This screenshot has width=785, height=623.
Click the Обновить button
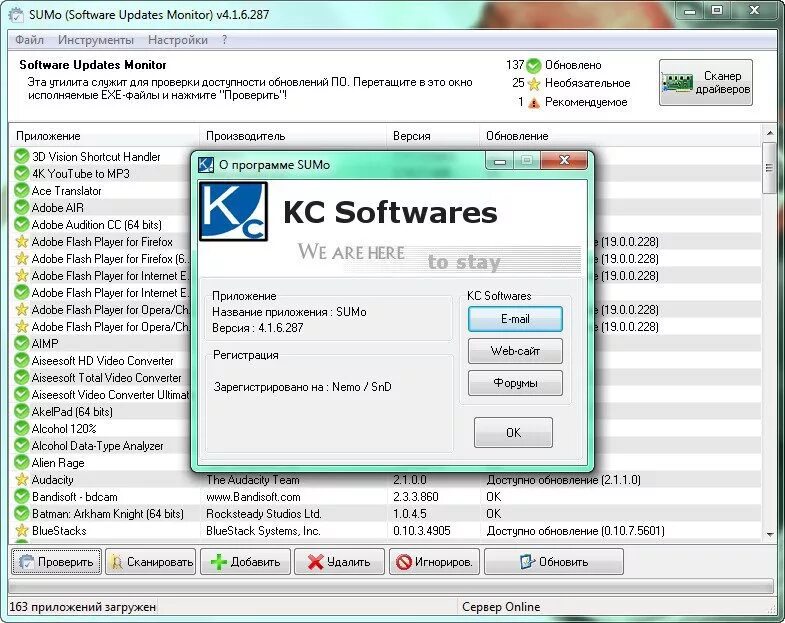tap(554, 562)
